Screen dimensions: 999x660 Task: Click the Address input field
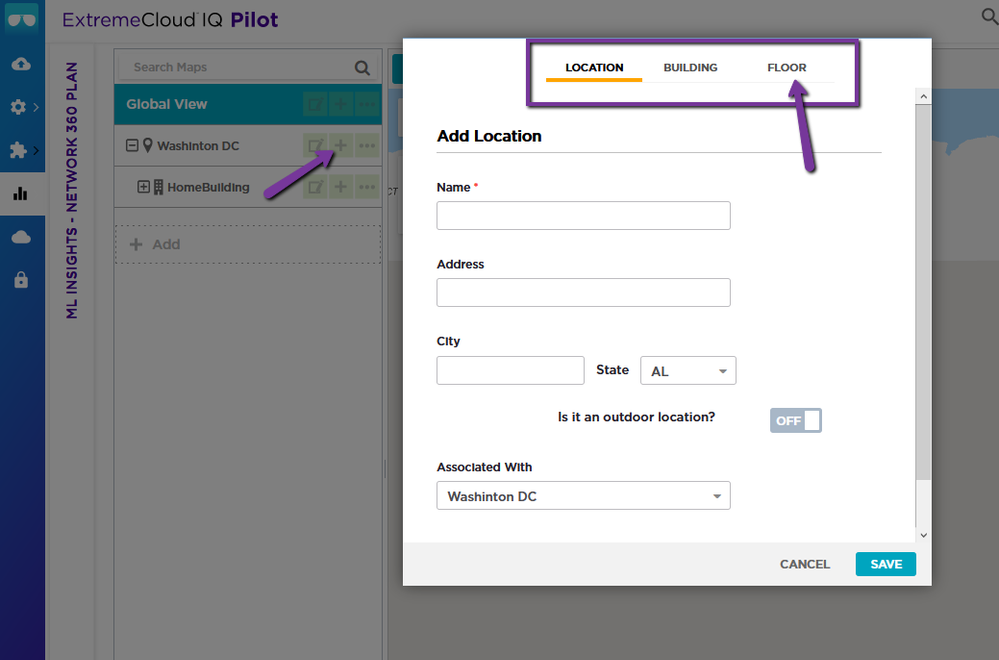(x=584, y=292)
